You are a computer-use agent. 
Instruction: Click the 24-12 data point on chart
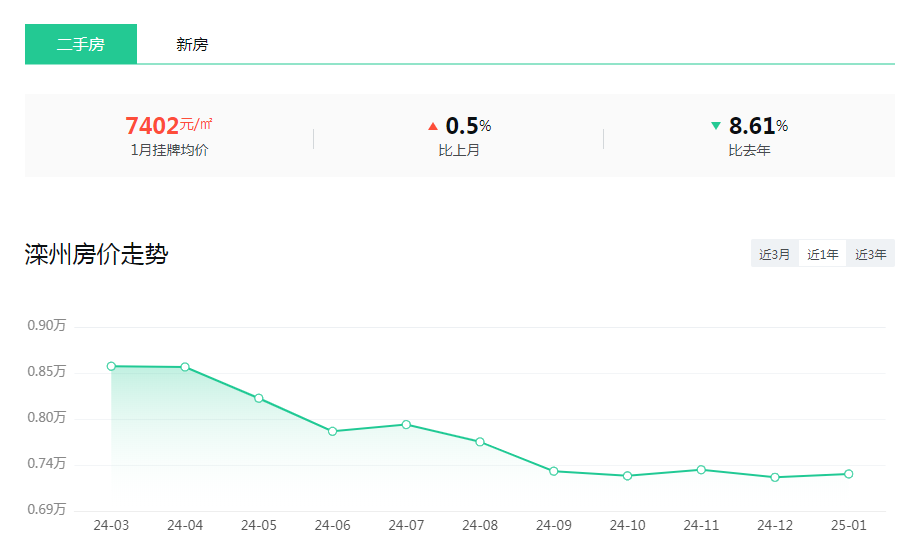775,477
